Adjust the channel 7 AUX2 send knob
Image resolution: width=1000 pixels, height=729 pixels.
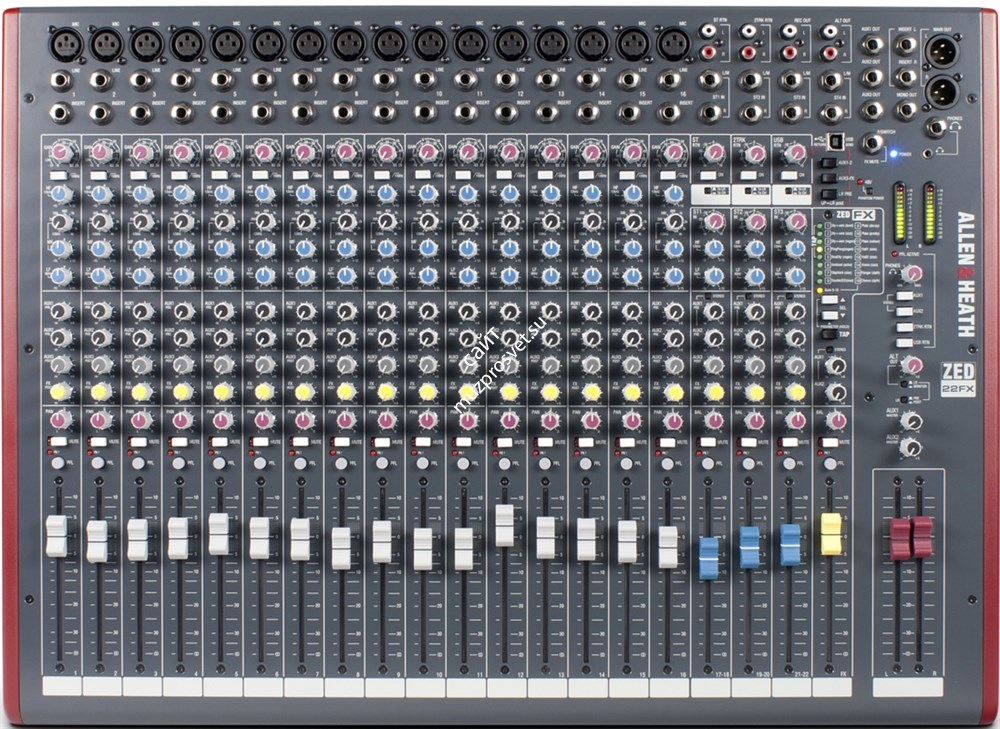pyautogui.click(x=304, y=337)
